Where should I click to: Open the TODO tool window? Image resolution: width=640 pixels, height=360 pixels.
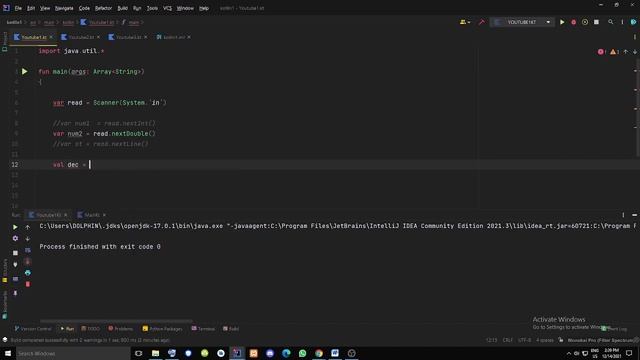(91, 329)
